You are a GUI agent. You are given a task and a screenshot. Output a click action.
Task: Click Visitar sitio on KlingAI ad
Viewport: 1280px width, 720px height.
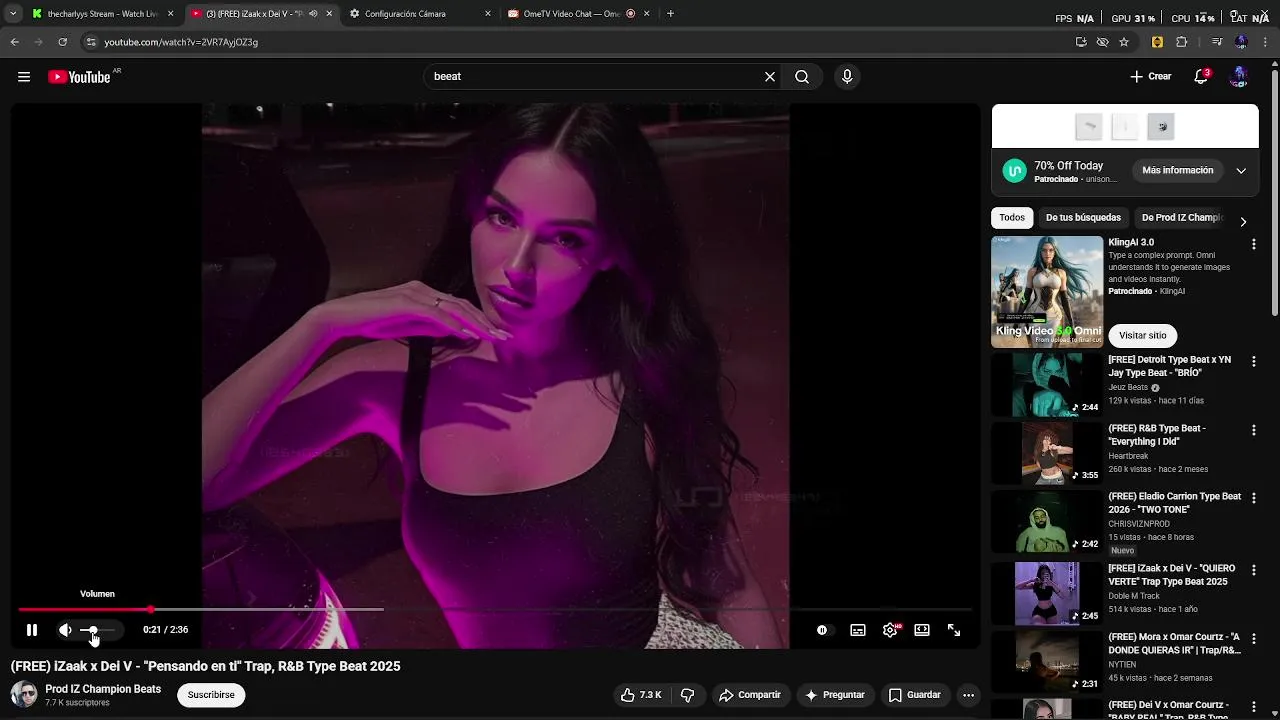[1142, 336]
